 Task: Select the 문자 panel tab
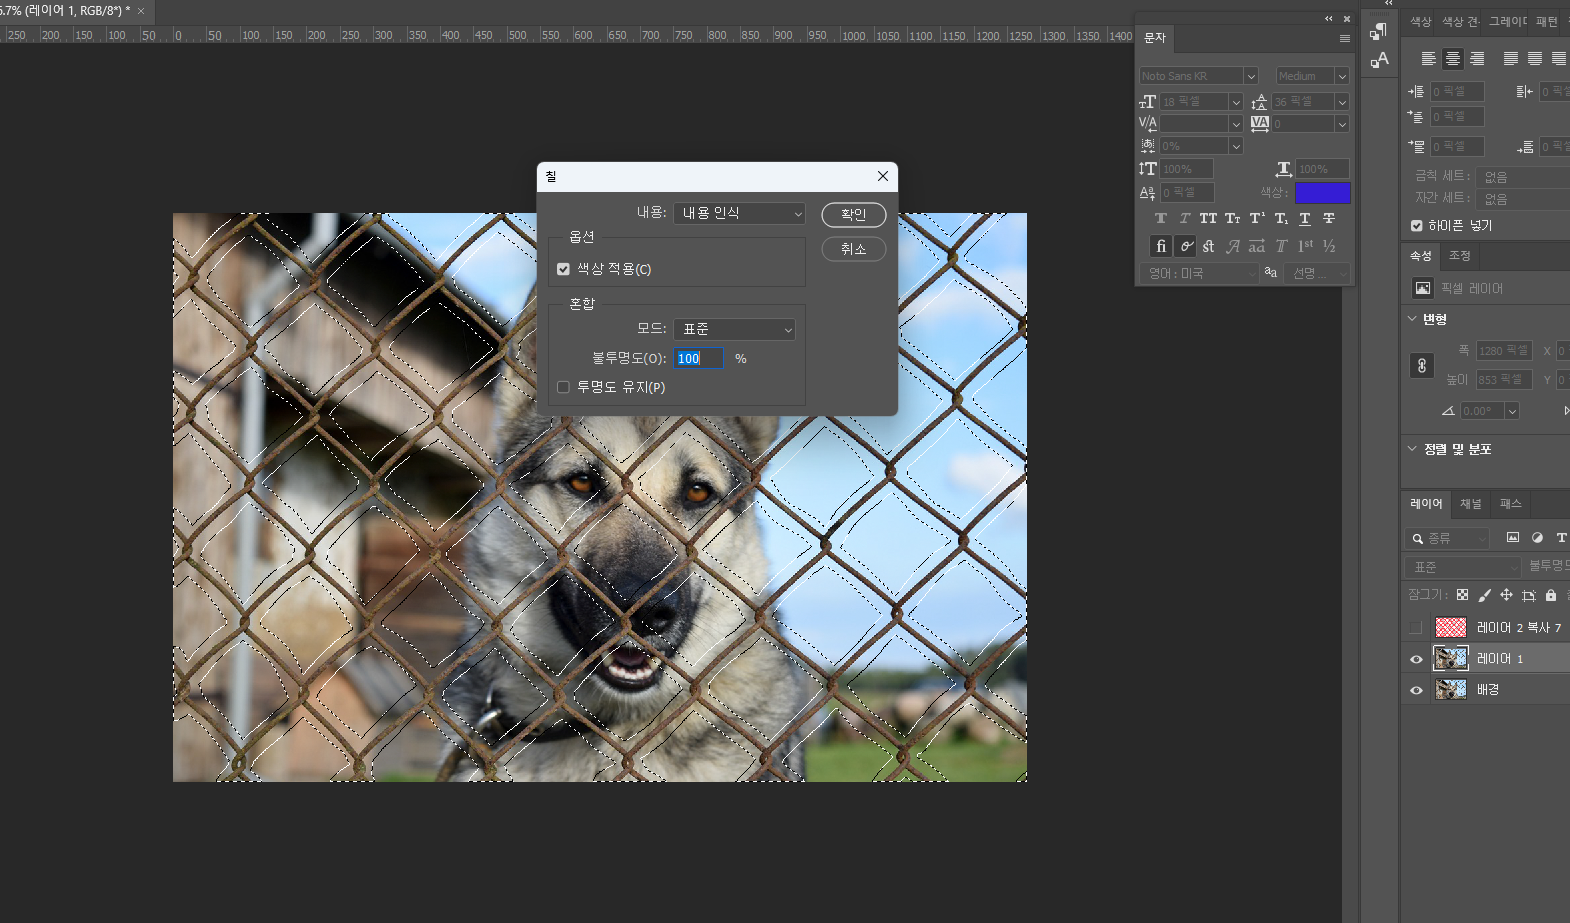coord(1155,38)
